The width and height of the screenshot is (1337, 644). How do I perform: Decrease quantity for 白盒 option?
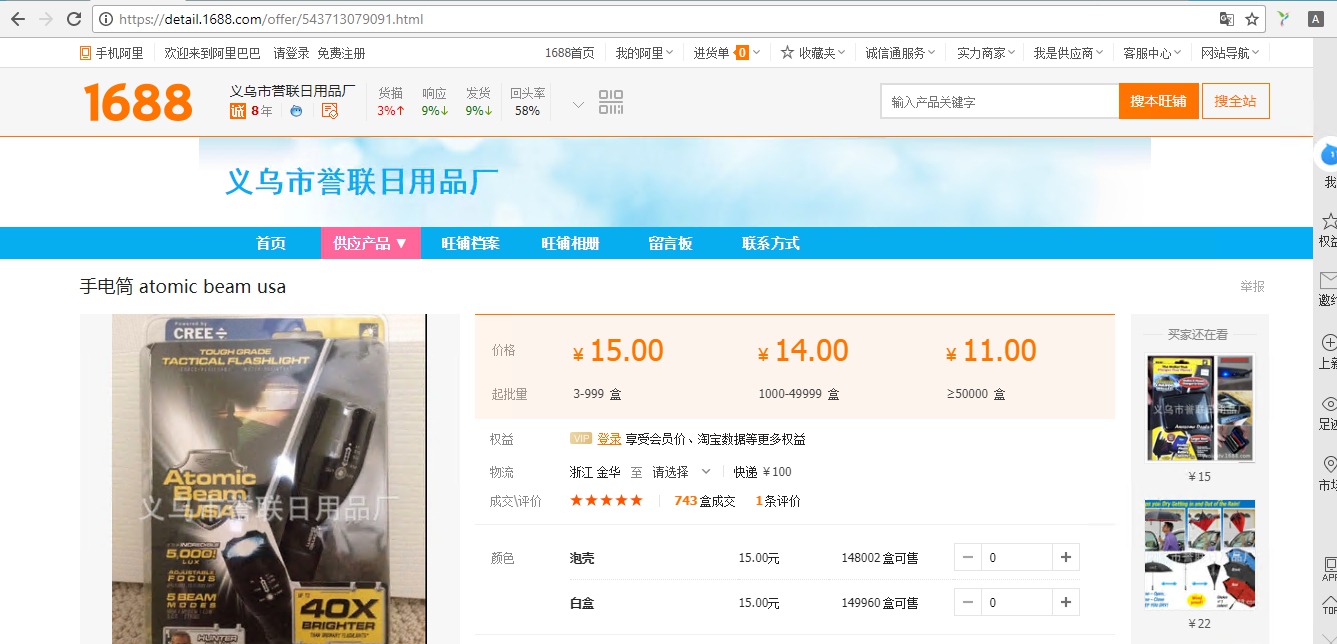pos(968,602)
